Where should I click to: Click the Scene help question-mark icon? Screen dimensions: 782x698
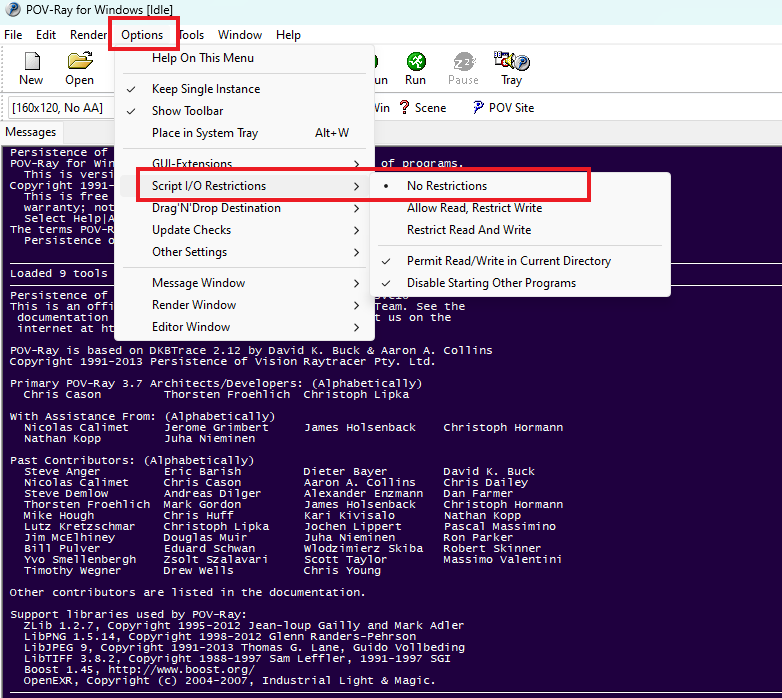(404, 107)
